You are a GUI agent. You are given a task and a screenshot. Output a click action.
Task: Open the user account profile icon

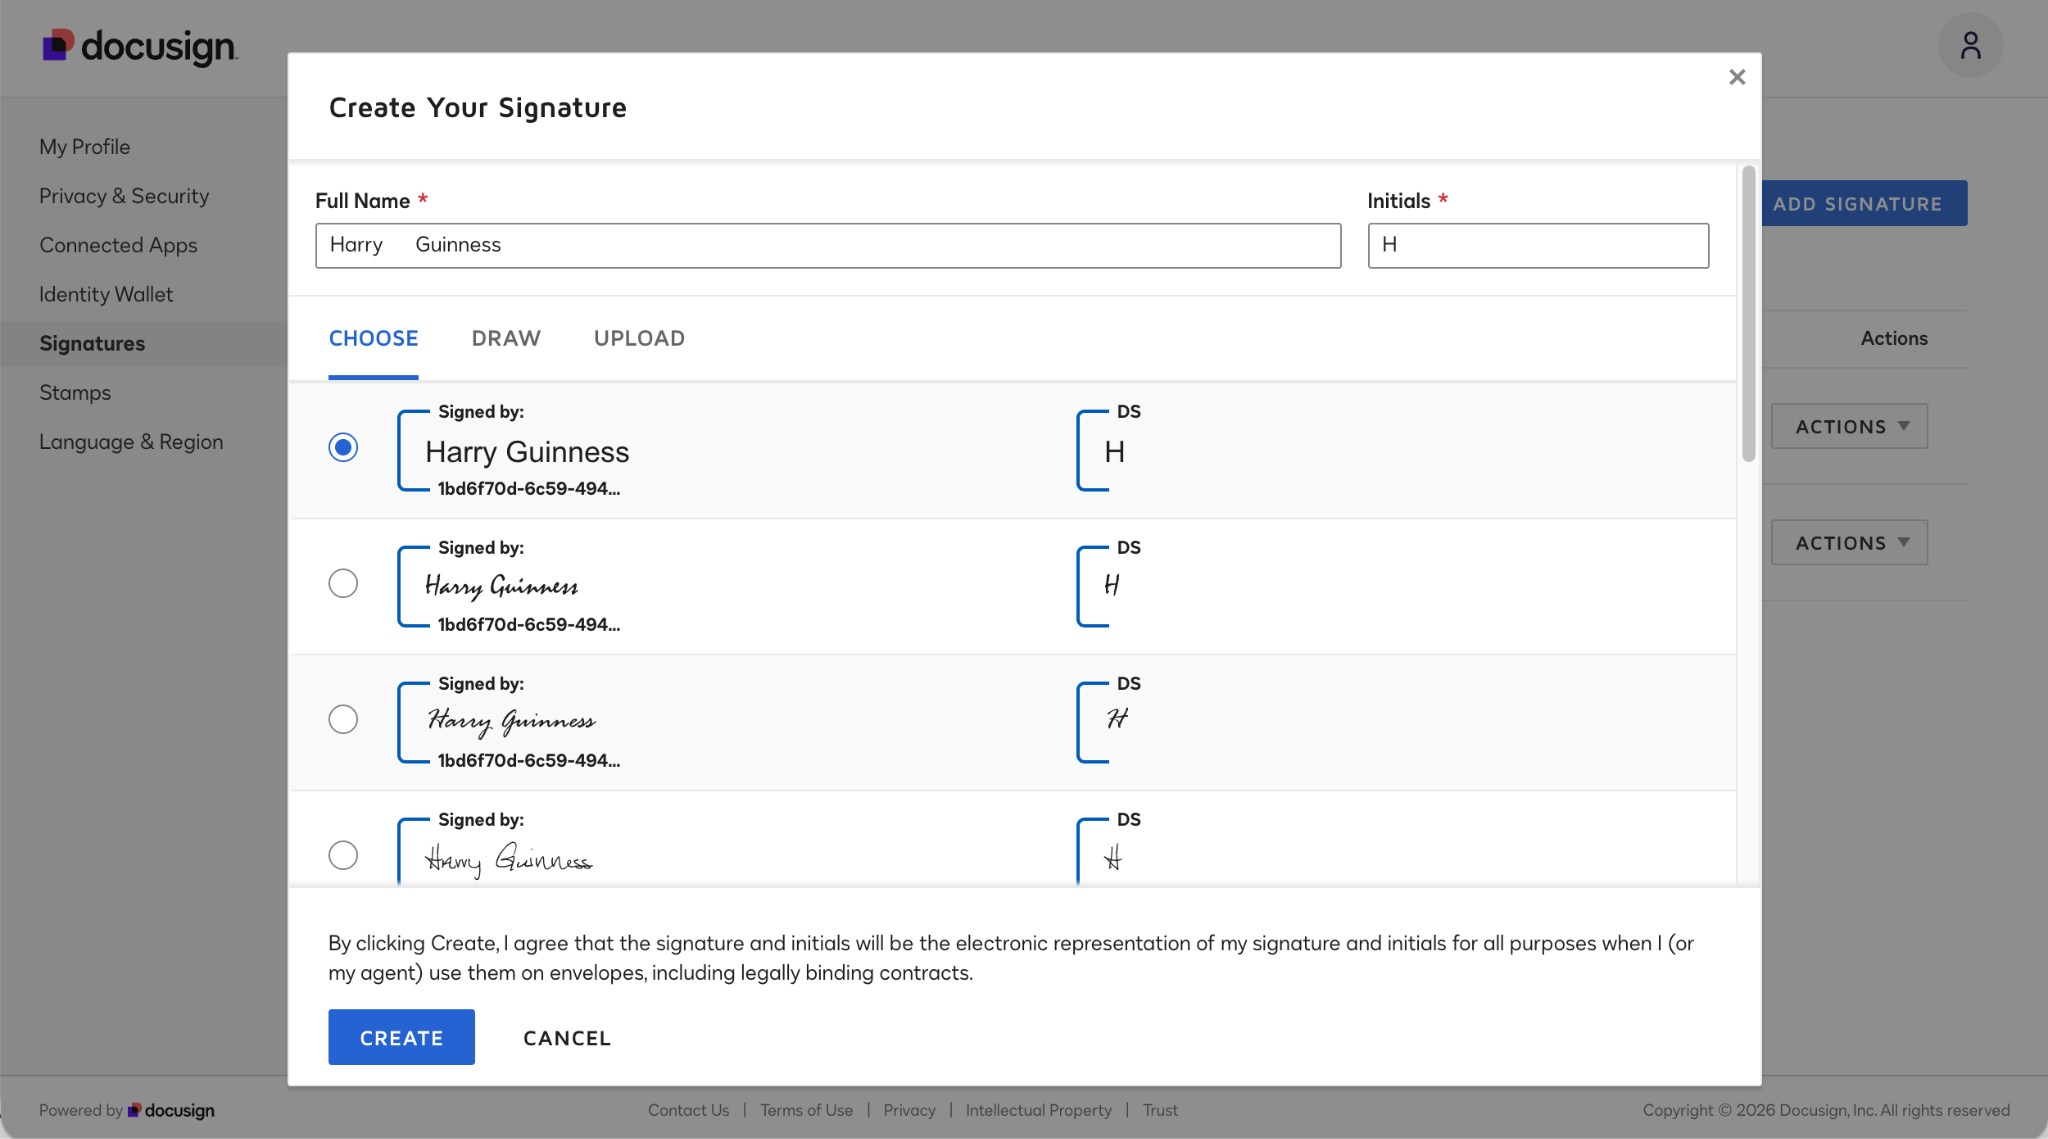[x=1970, y=45]
